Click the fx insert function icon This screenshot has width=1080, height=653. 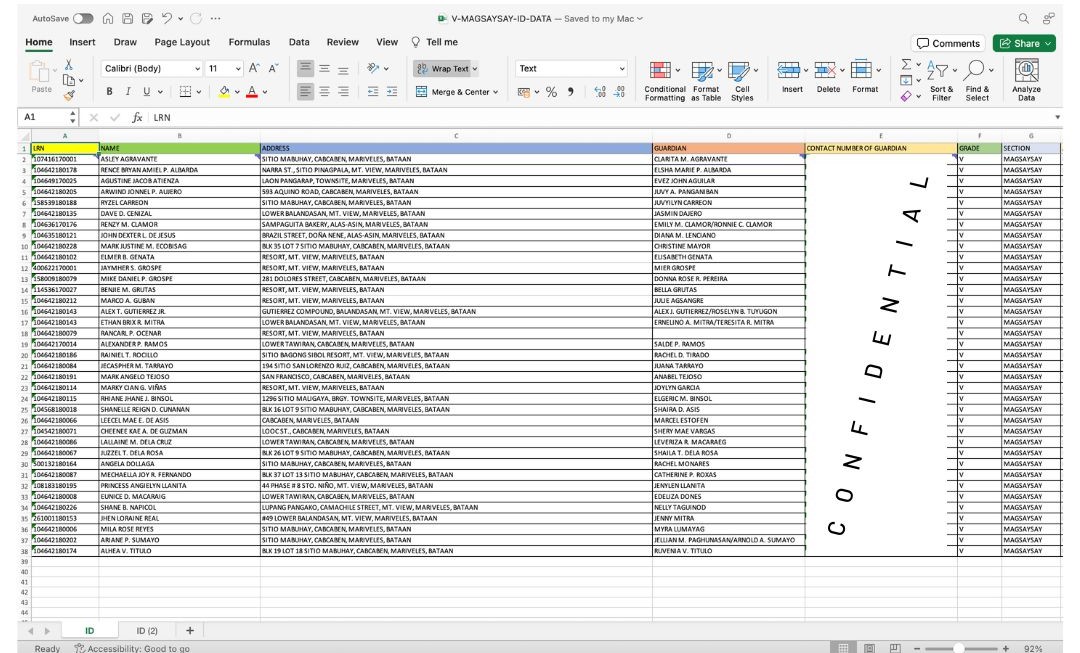coord(137,117)
